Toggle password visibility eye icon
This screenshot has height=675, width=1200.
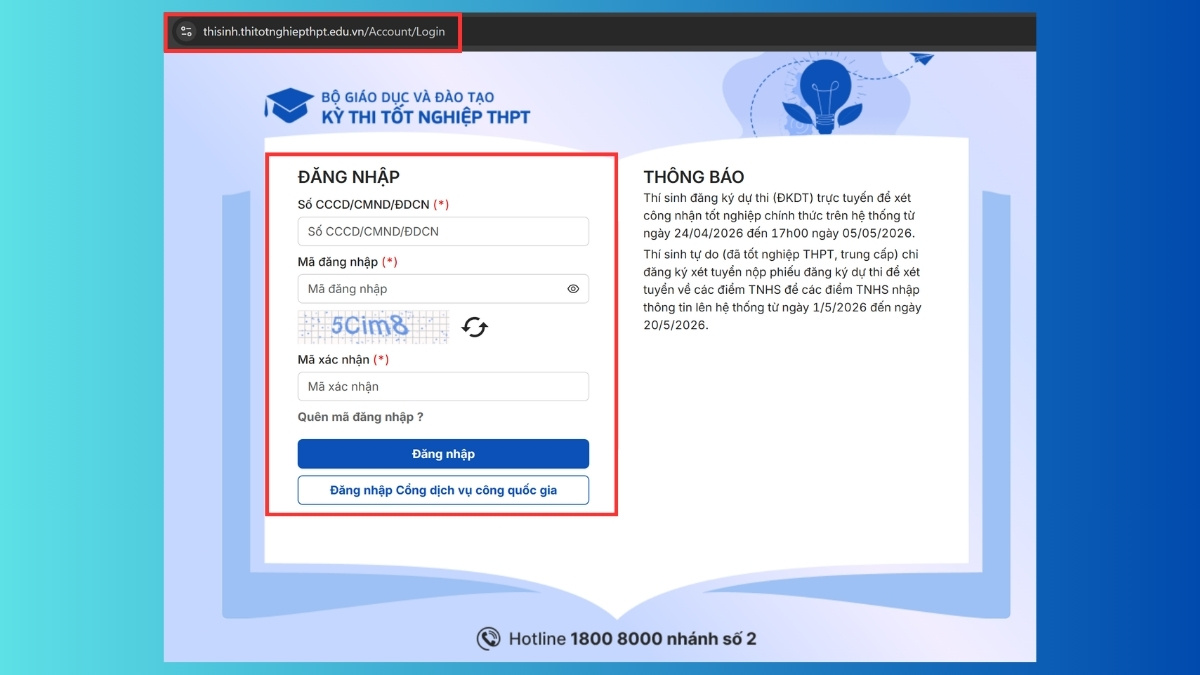point(573,289)
